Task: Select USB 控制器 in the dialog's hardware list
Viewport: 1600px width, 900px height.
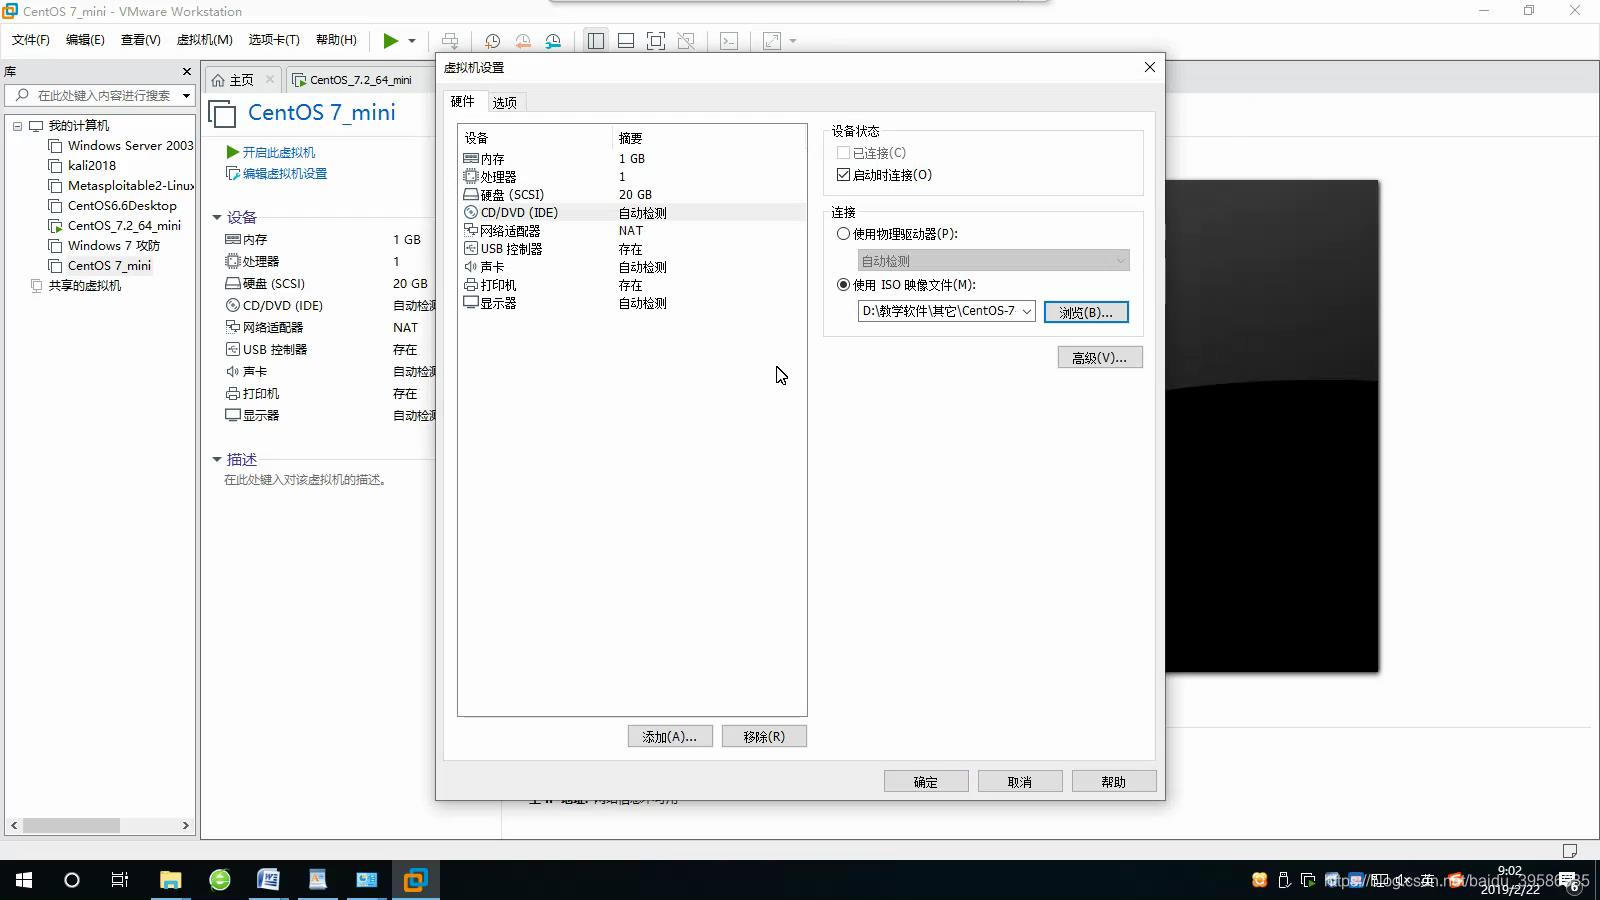Action: 632,248
